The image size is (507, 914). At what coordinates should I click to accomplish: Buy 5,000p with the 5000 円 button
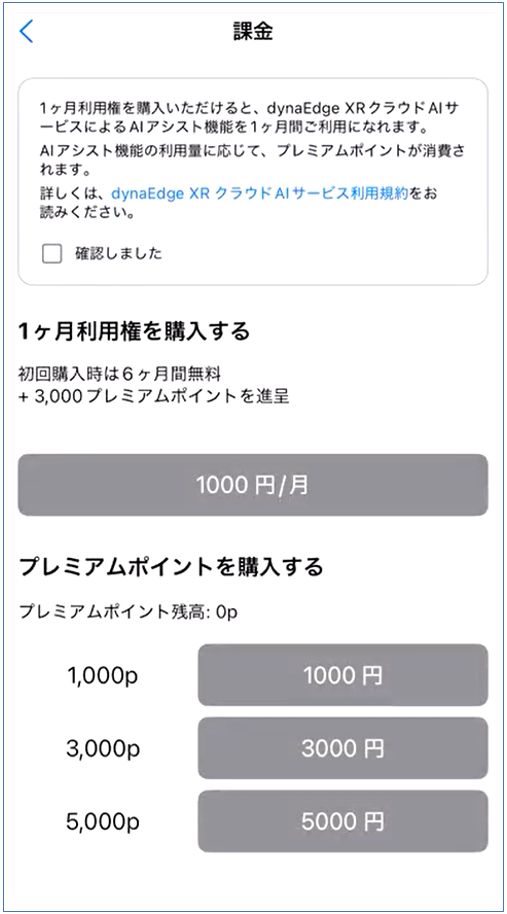pos(343,821)
